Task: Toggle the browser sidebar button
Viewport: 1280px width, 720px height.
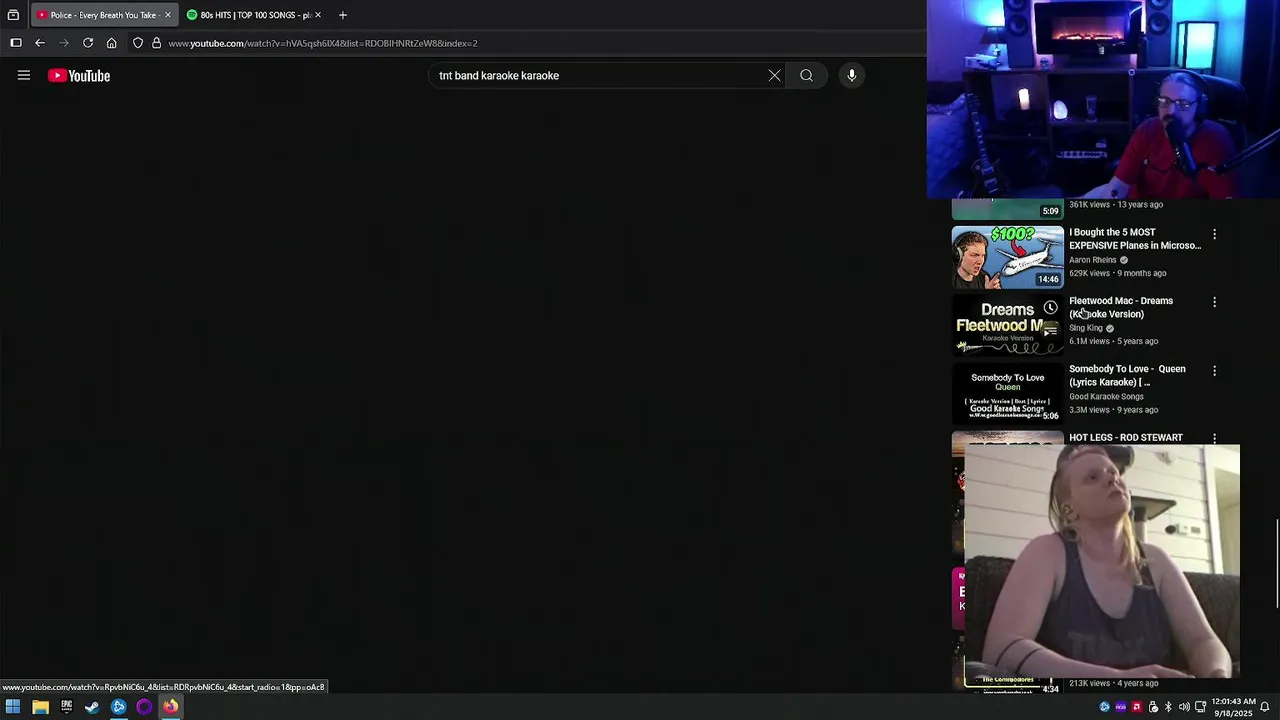Action: (16, 43)
